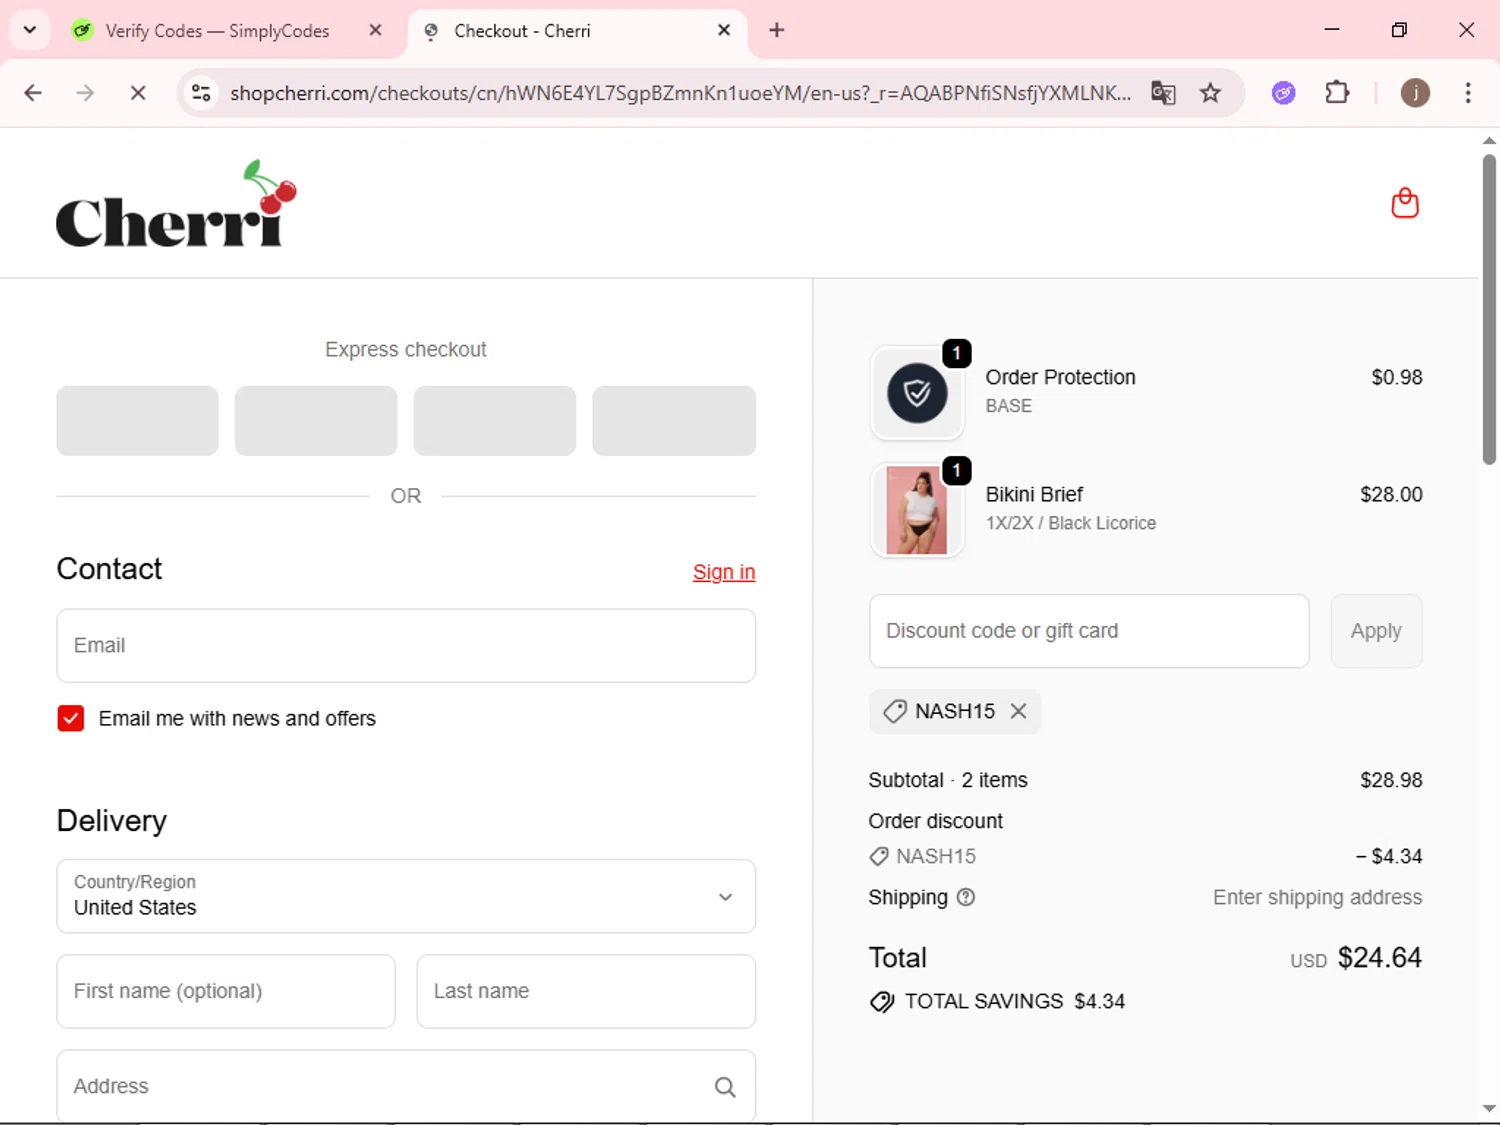Open the shopping bag cart icon
Image resolution: width=1500 pixels, height=1125 pixels.
coord(1405,203)
